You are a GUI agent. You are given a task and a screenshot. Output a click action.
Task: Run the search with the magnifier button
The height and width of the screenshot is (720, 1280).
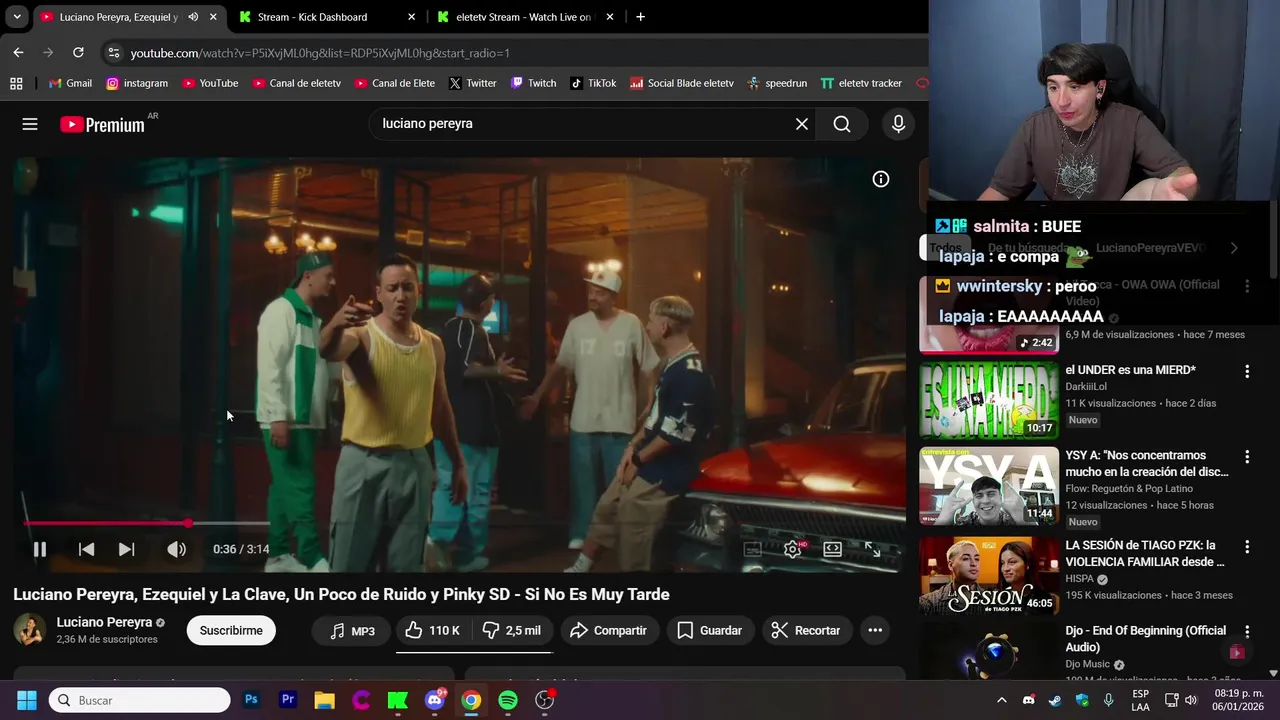point(842,124)
